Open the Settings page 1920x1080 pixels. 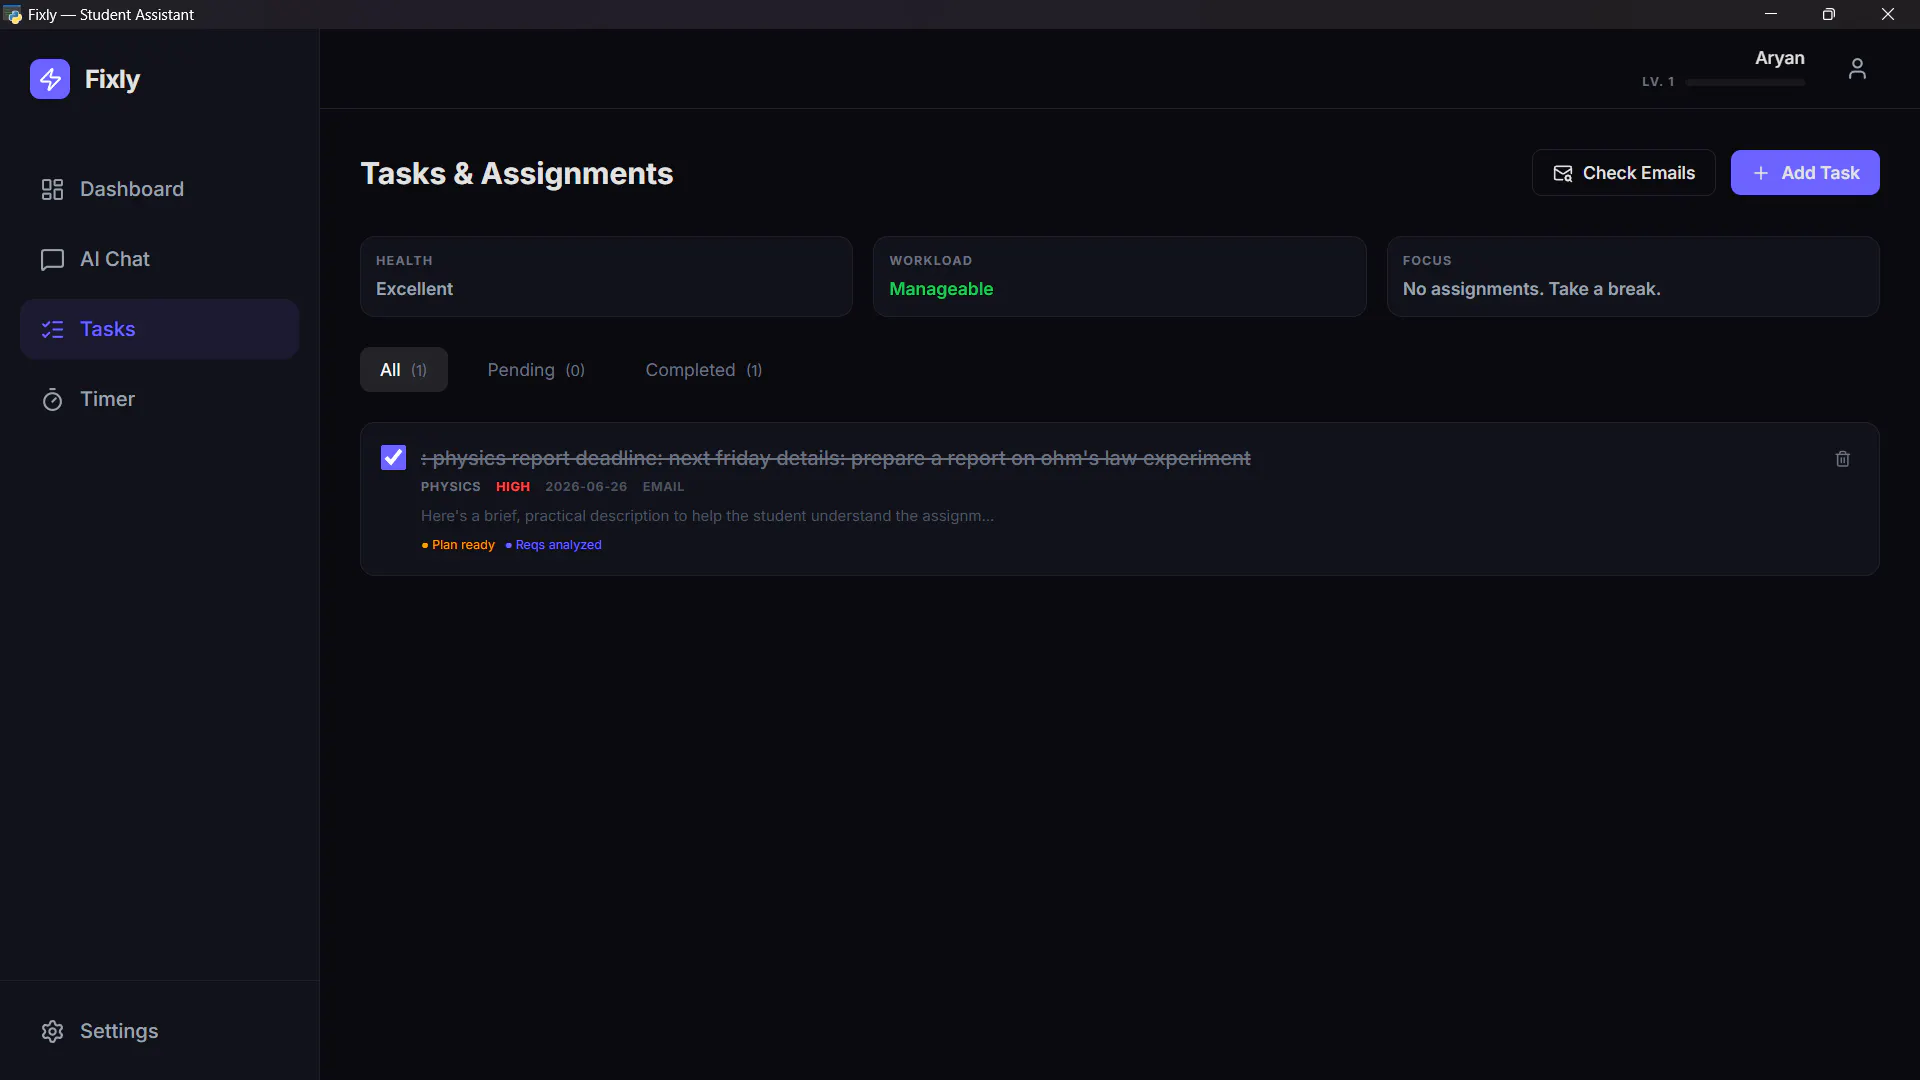click(160, 1031)
